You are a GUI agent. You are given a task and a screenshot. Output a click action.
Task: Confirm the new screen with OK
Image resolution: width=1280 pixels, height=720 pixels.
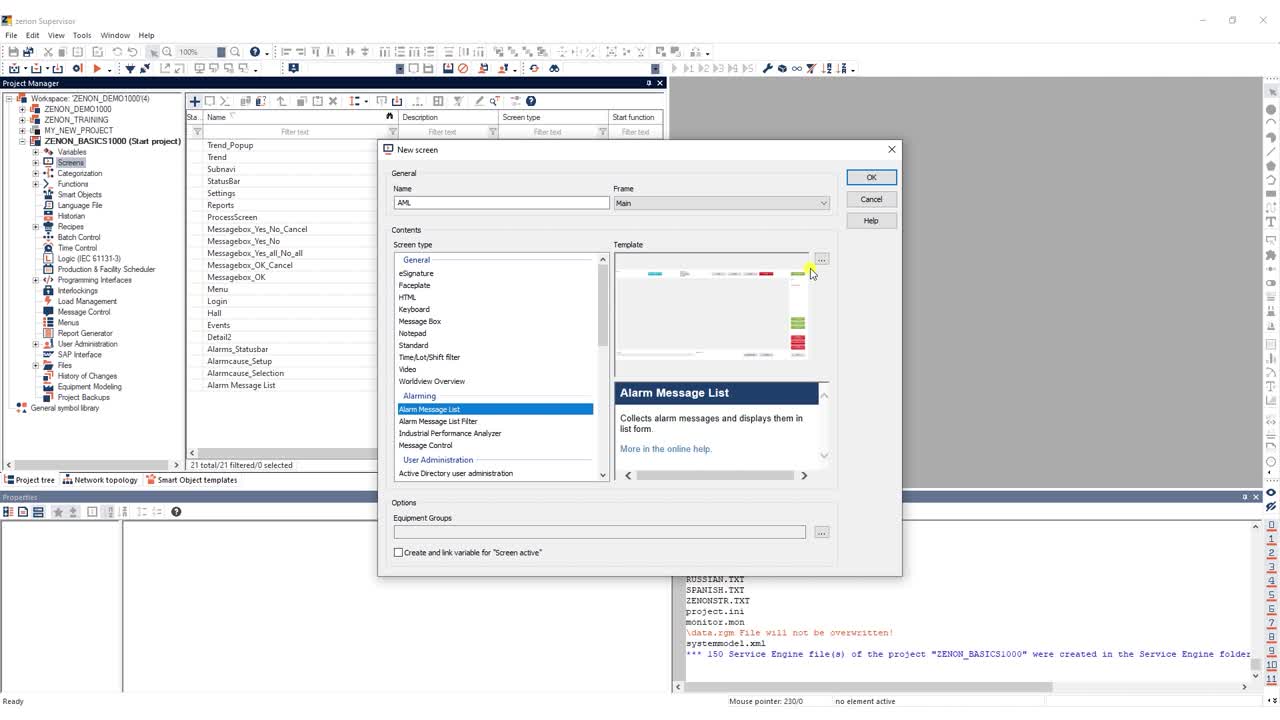coord(871,177)
